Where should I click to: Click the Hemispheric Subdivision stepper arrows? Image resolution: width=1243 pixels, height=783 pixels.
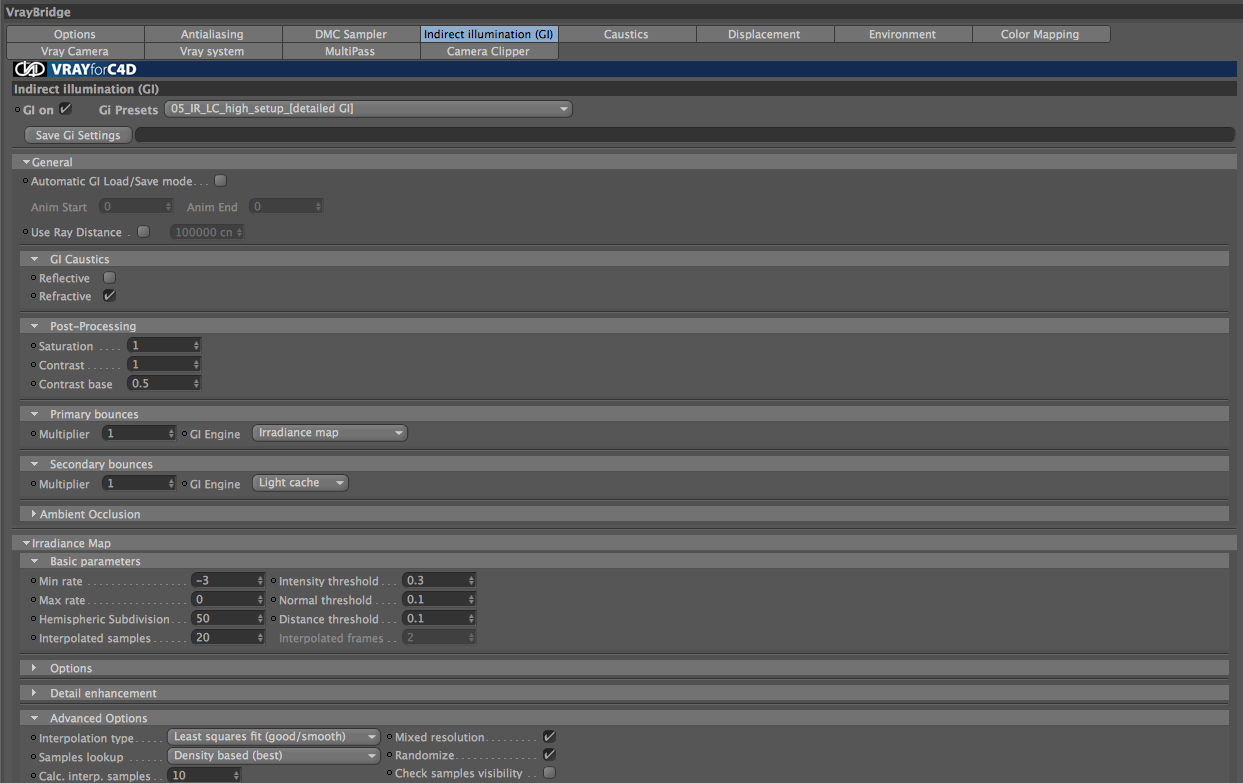point(261,619)
